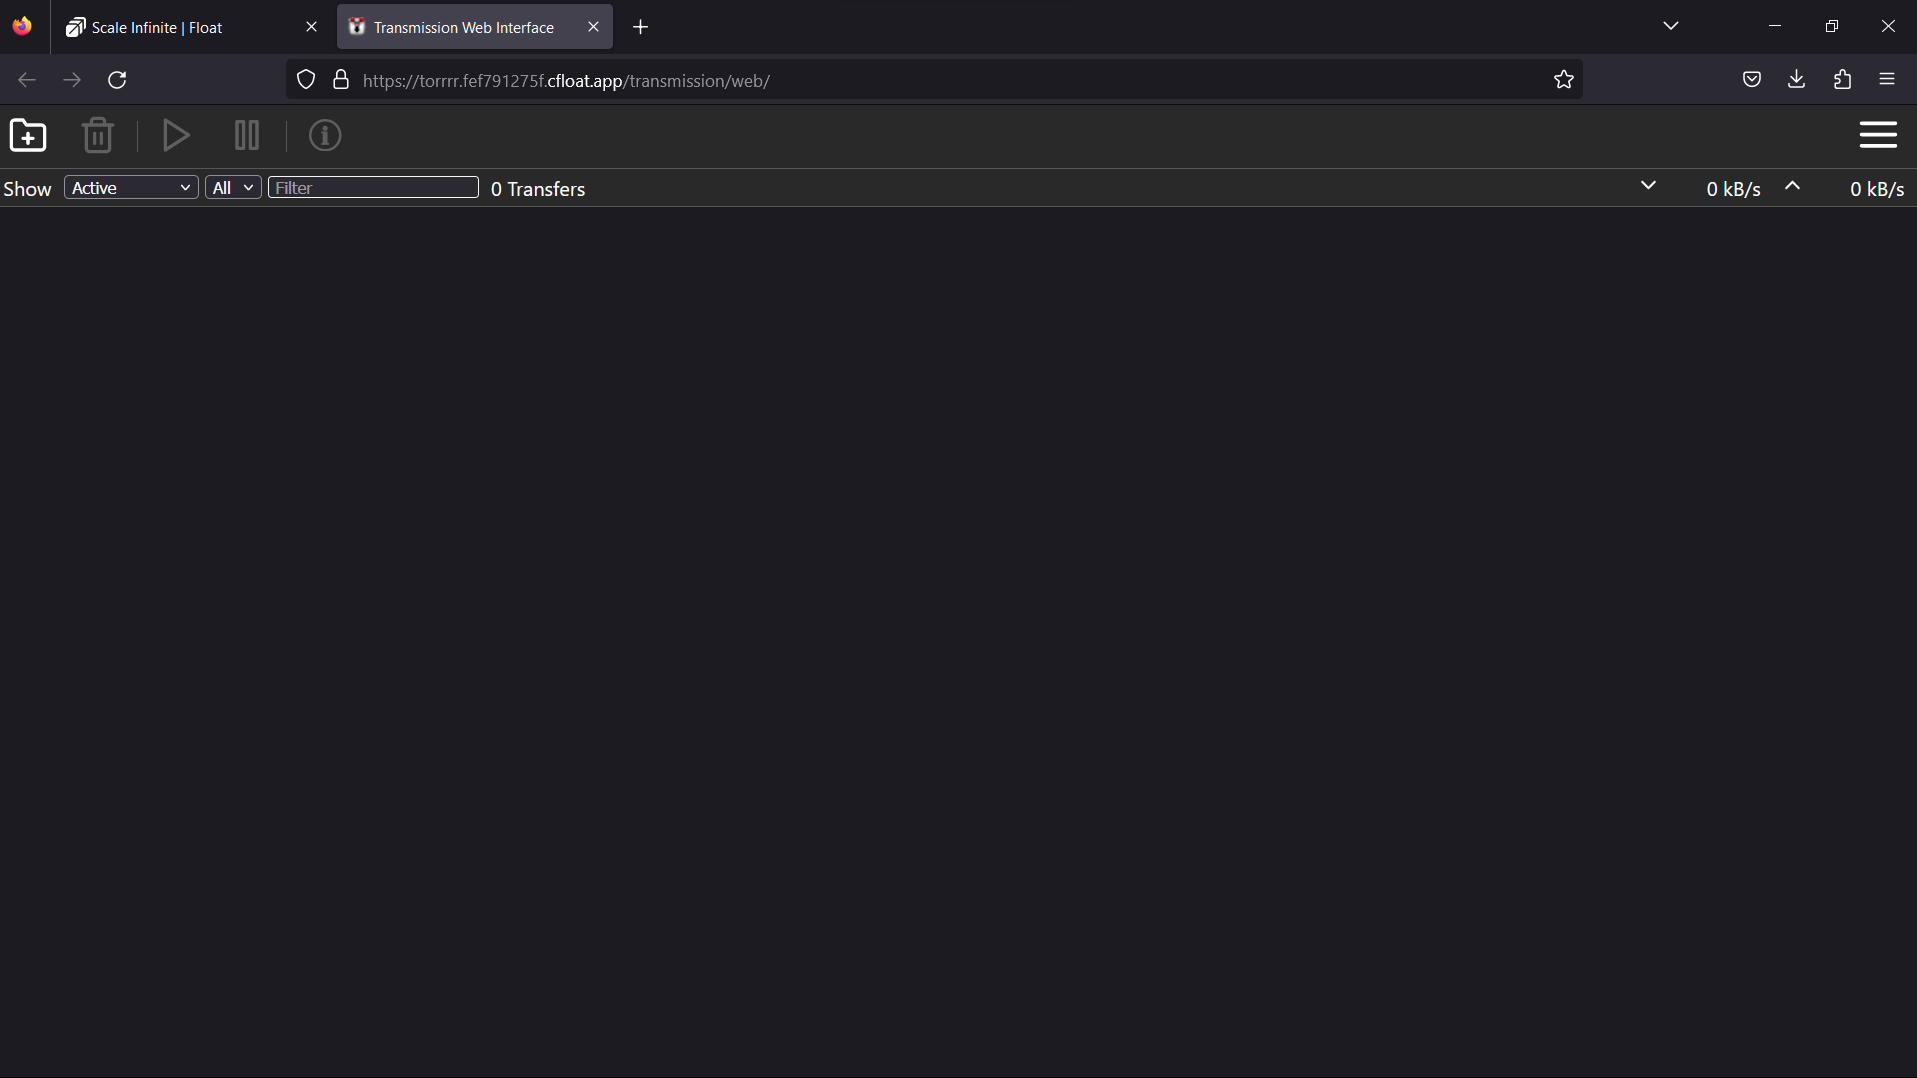This screenshot has height=1078, width=1917.
Task: Click the address bar URL
Action: point(566,81)
